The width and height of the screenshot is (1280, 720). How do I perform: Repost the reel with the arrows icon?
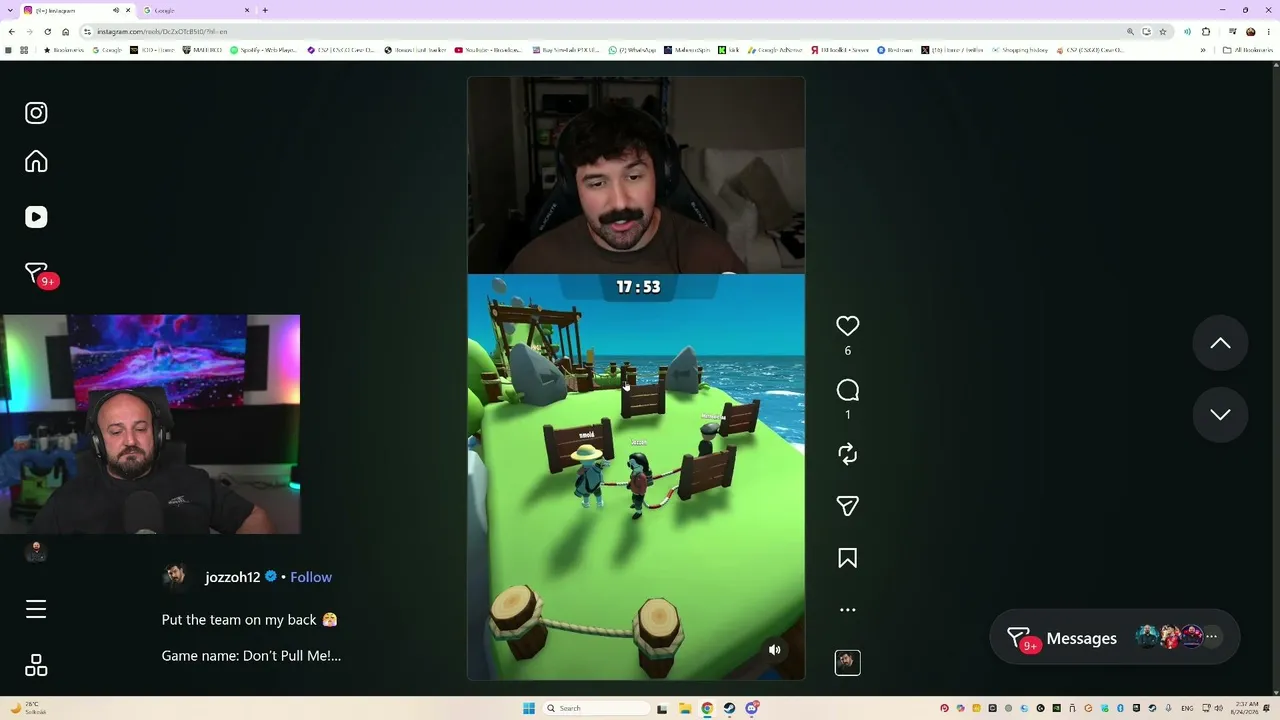(x=847, y=454)
